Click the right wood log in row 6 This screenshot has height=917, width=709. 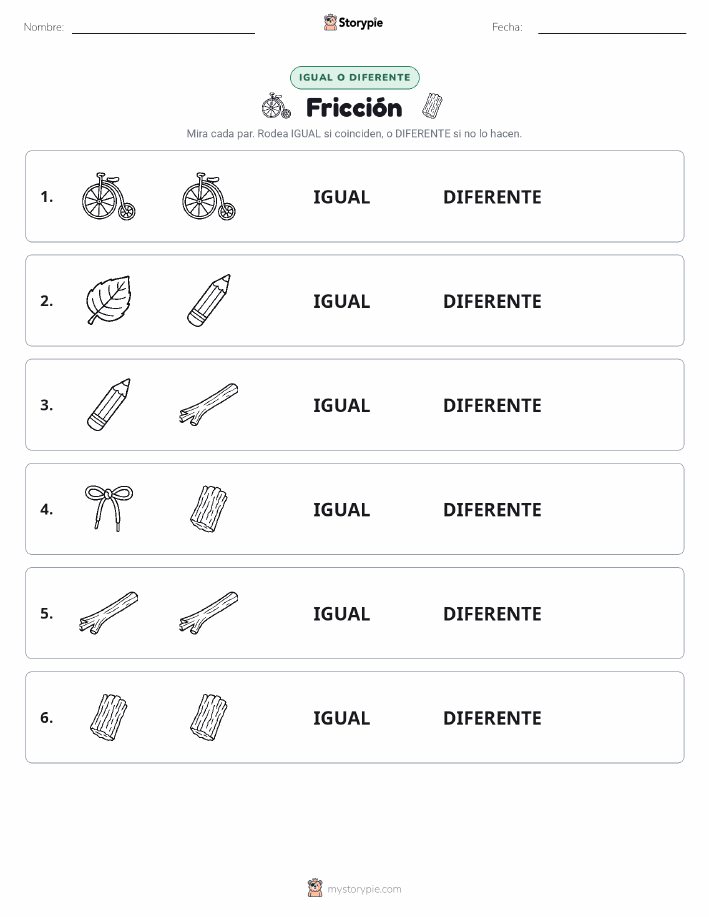point(209,717)
